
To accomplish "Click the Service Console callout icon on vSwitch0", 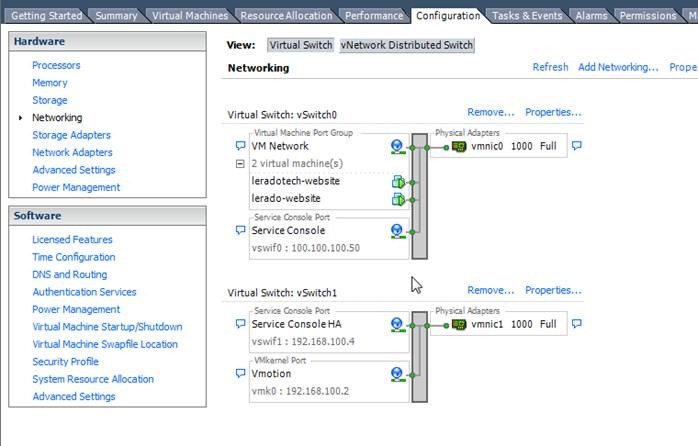I will coord(240,230).
